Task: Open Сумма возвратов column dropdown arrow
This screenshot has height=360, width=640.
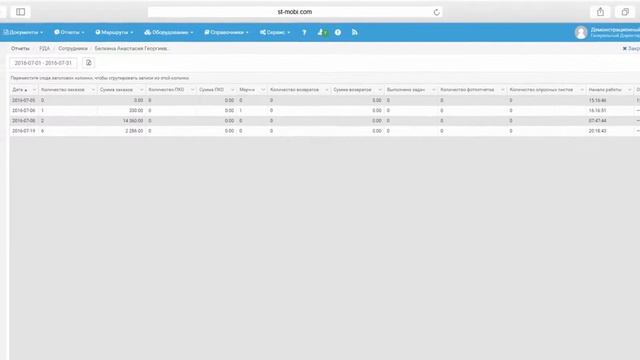Action: point(380,90)
